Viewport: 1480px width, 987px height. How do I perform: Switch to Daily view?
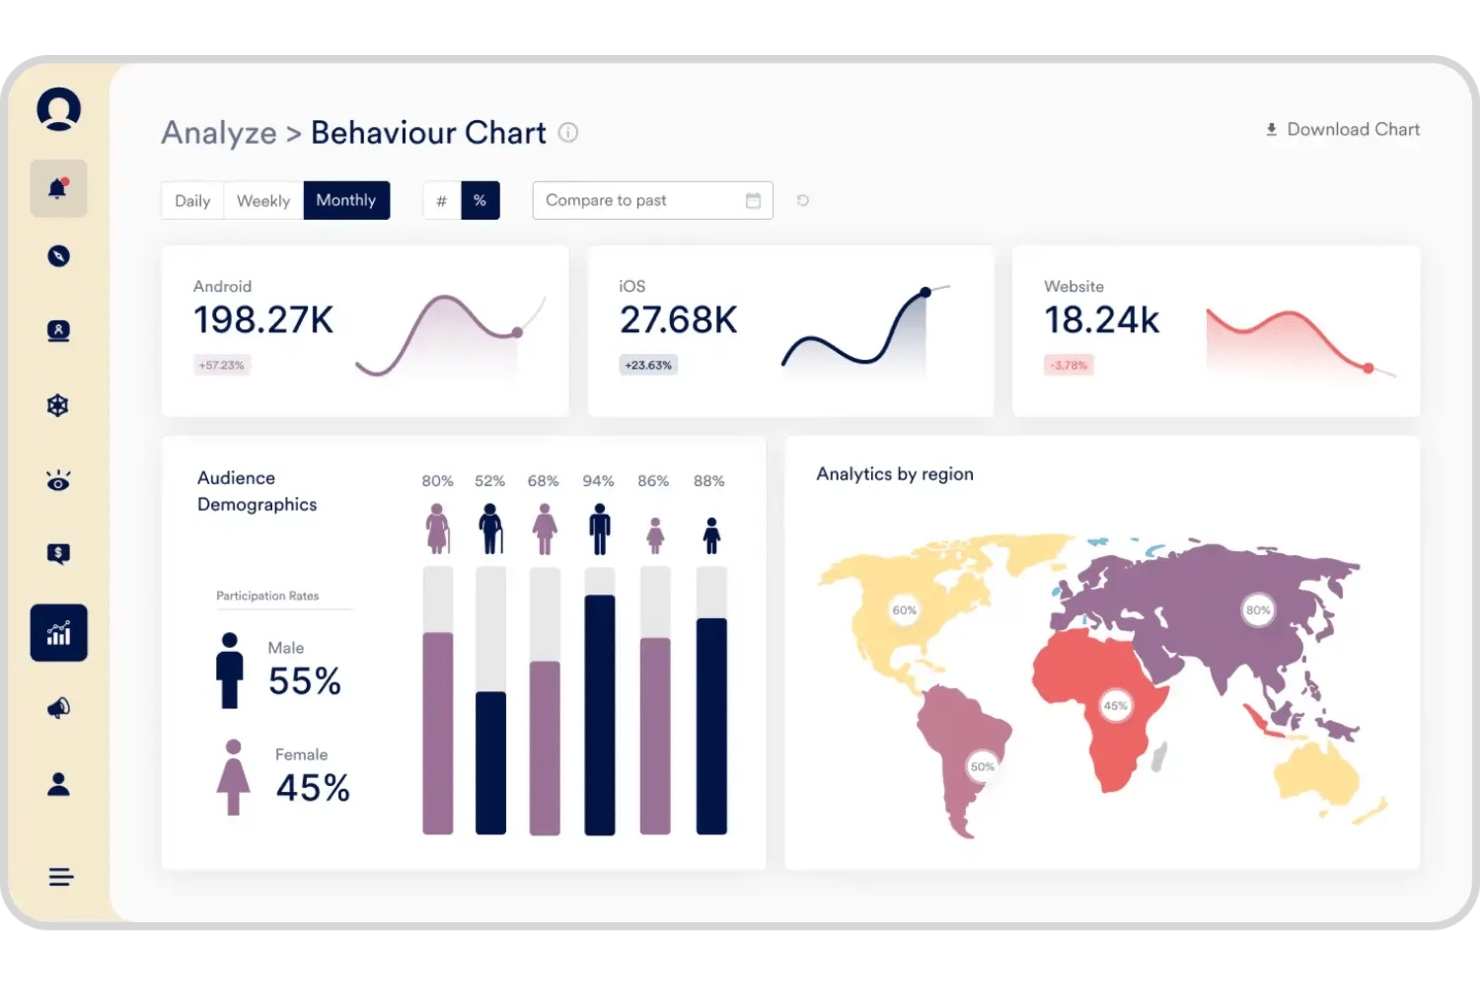coord(193,200)
